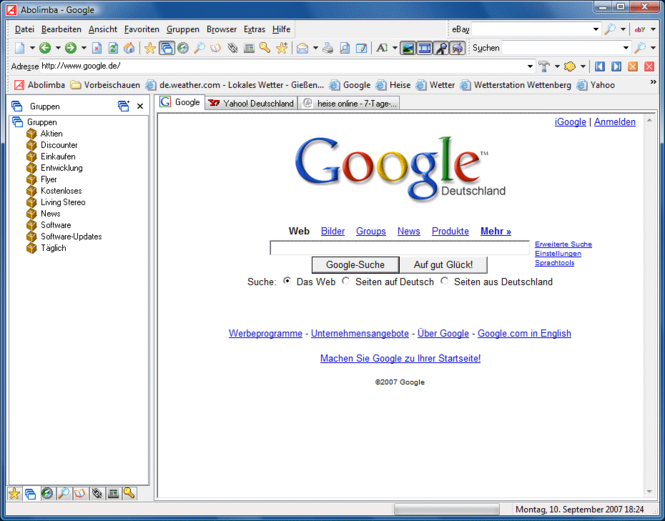Click the hammer tool icon beside address bar
Viewport: 665px width, 521px height.
(x=544, y=67)
